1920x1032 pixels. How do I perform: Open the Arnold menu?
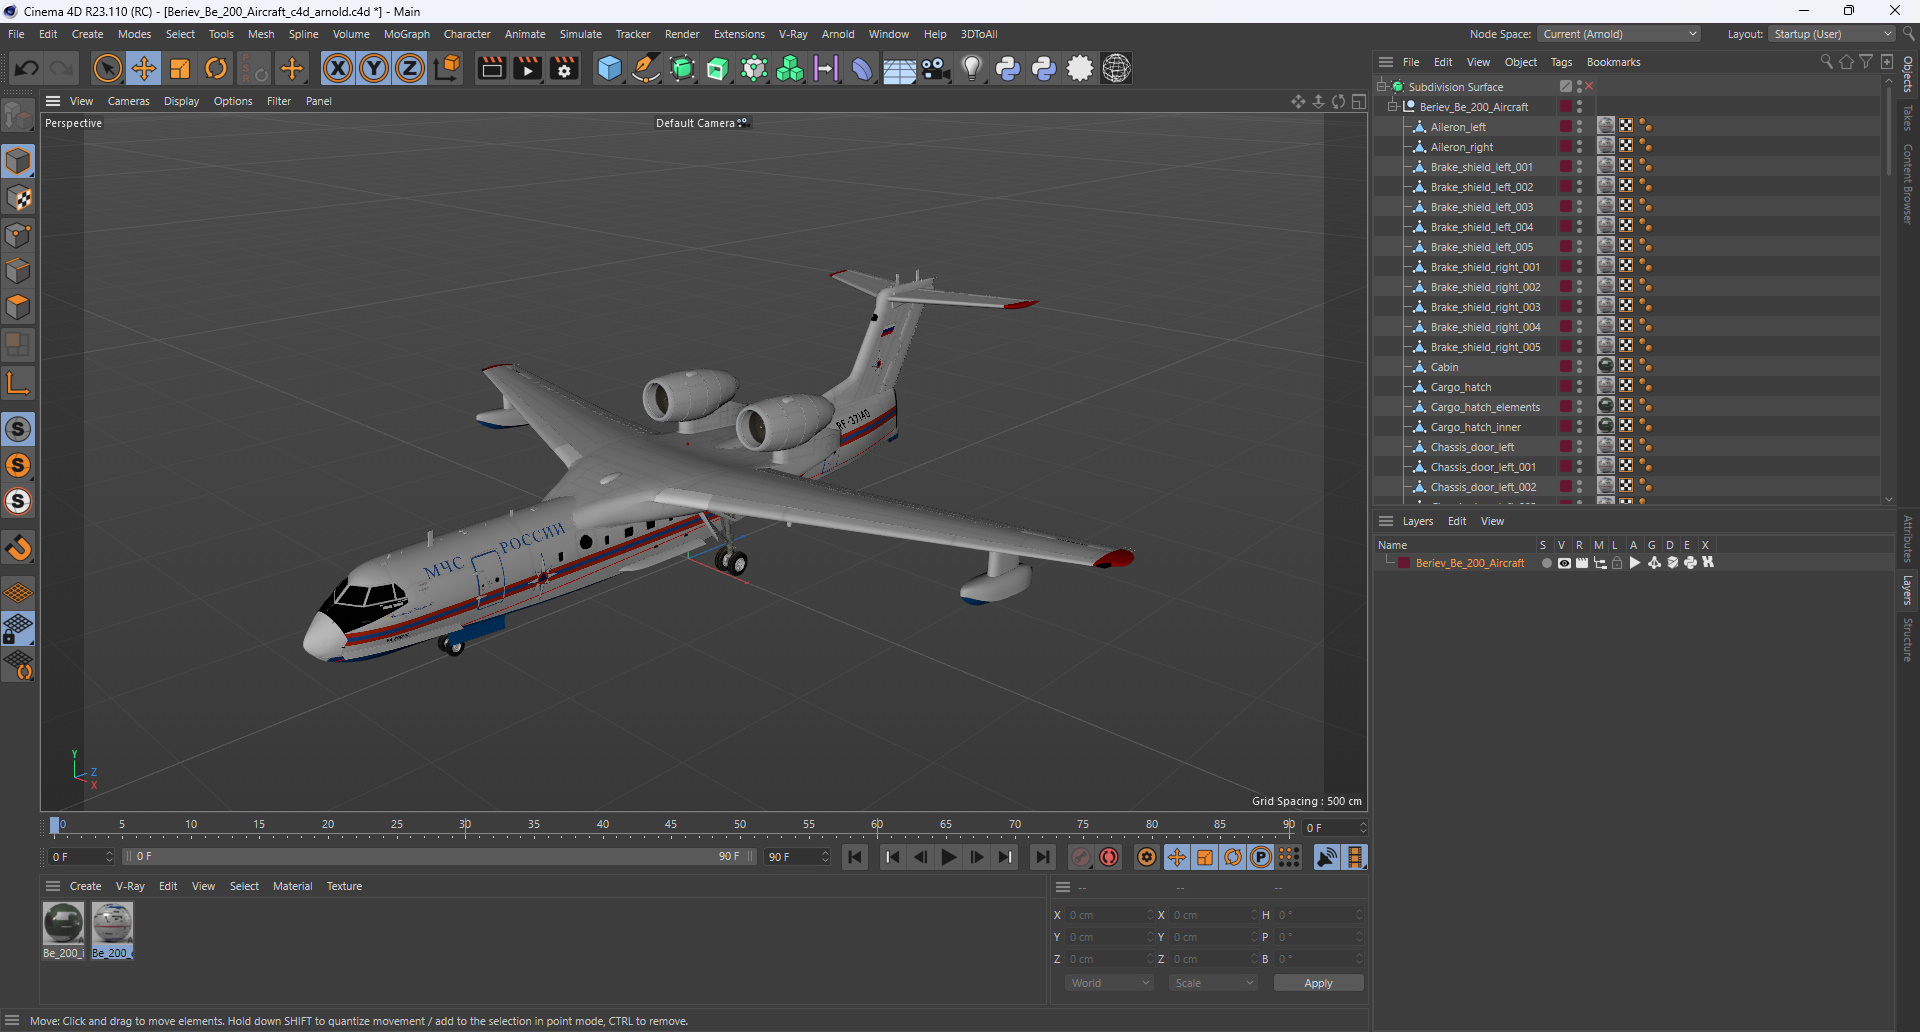tap(838, 34)
